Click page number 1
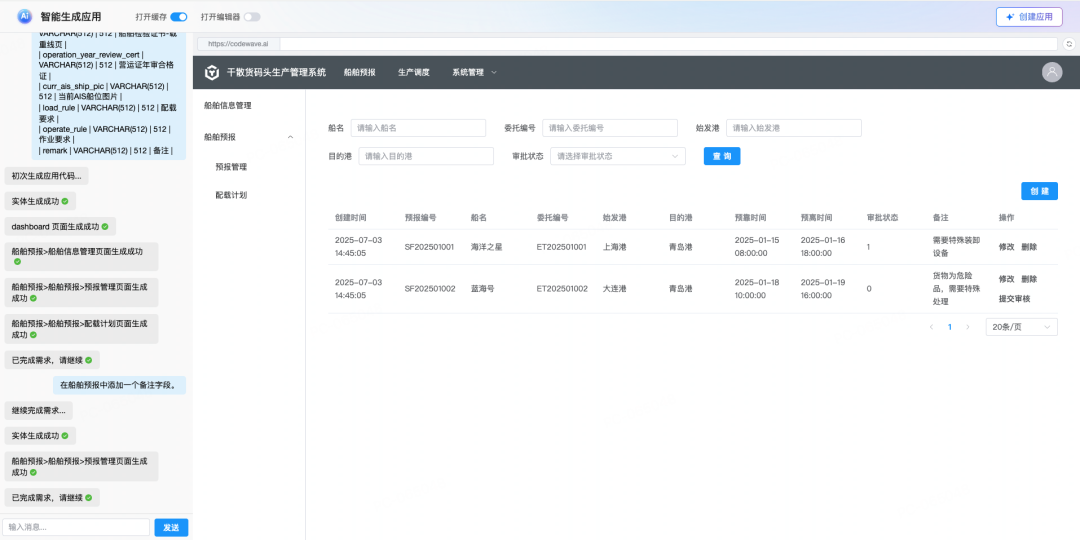This screenshot has width=1080, height=540. 950,327
